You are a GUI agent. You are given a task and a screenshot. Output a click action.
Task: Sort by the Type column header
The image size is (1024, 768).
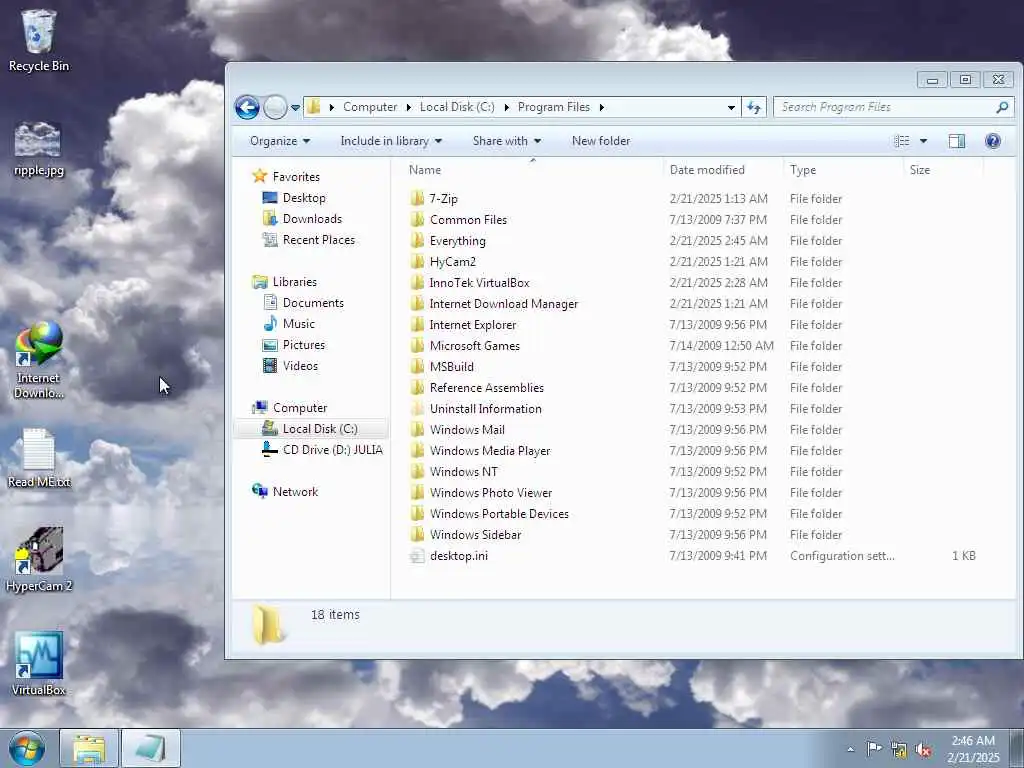pyautogui.click(x=842, y=170)
